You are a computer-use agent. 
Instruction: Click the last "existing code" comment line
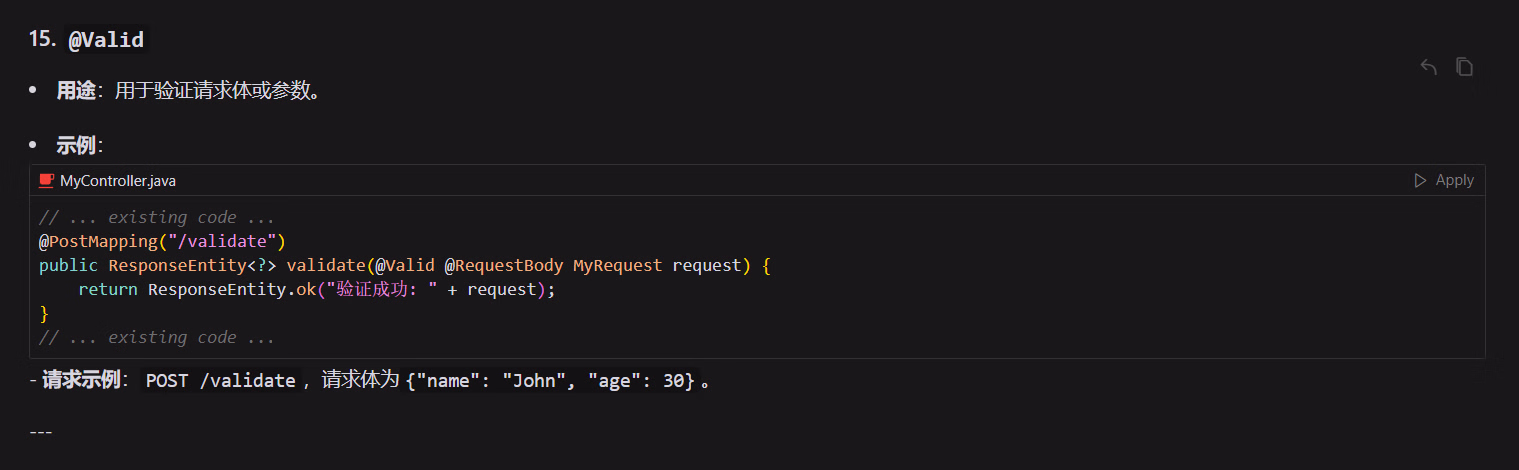(x=157, y=337)
